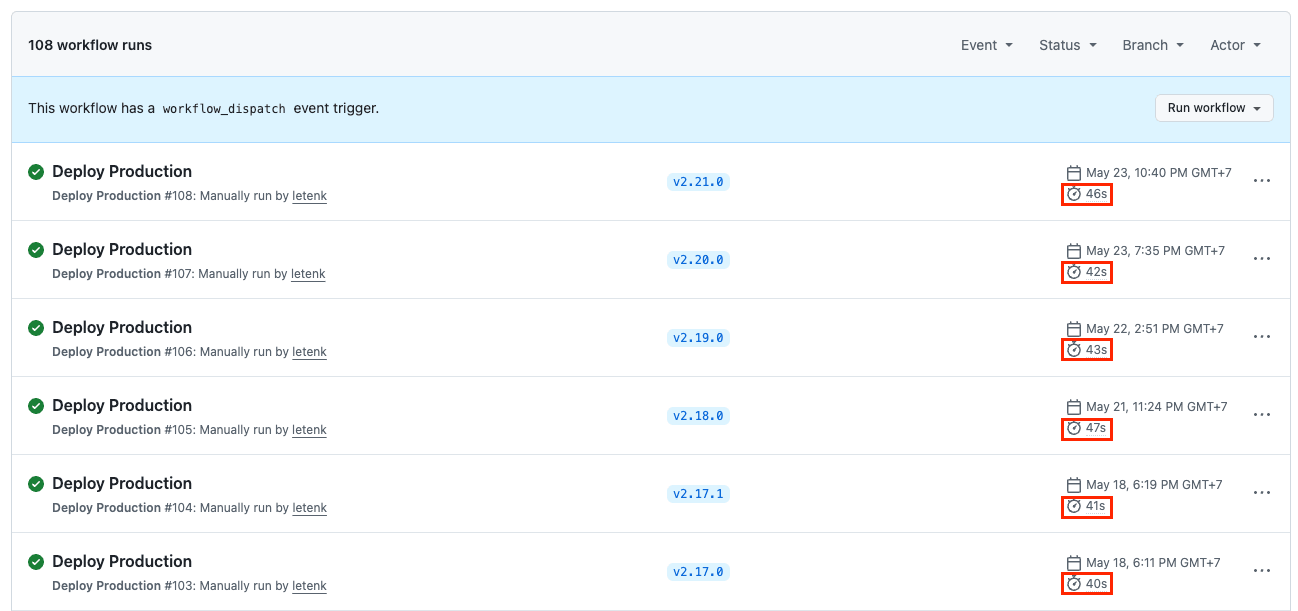Open the Status filter dropdown
This screenshot has width=1298, height=611.
click(1068, 45)
